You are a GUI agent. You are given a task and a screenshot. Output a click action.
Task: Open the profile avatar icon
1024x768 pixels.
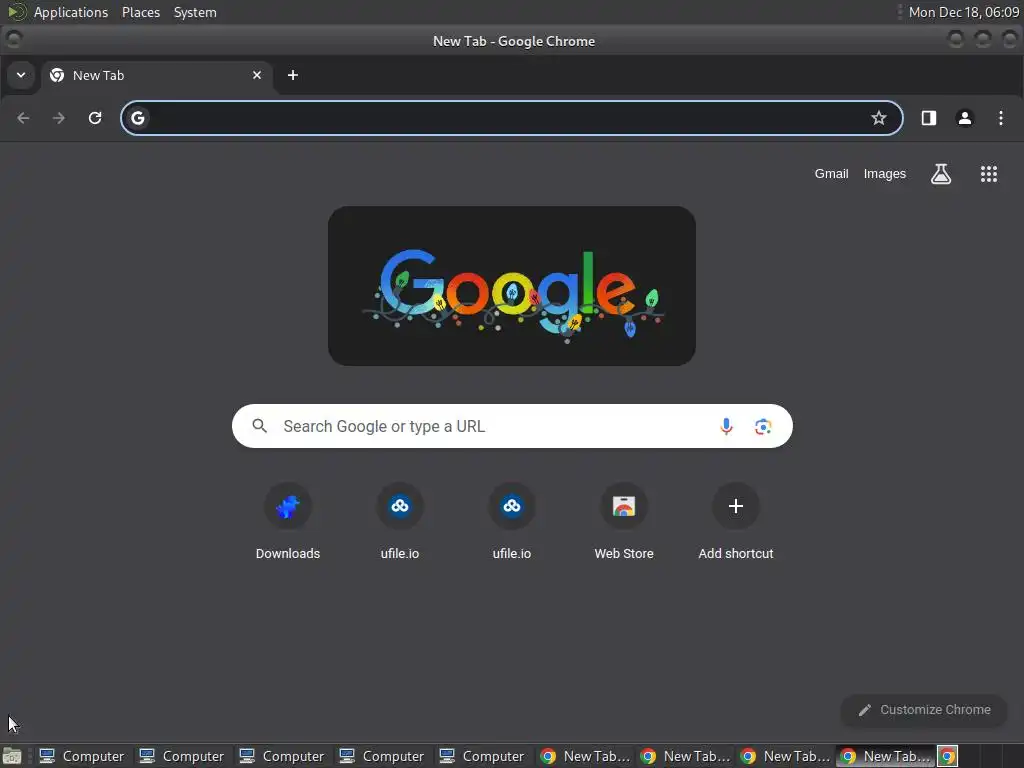[965, 118]
